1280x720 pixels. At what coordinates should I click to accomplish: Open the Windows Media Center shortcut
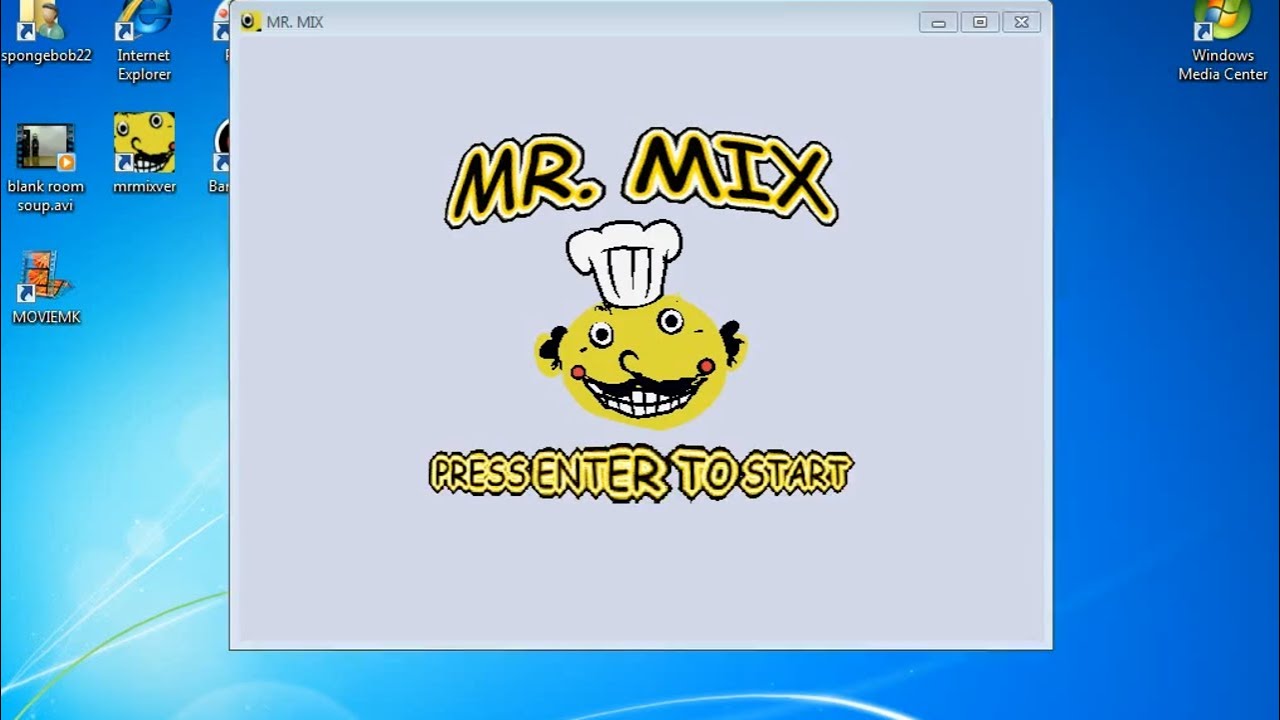pos(1222,40)
